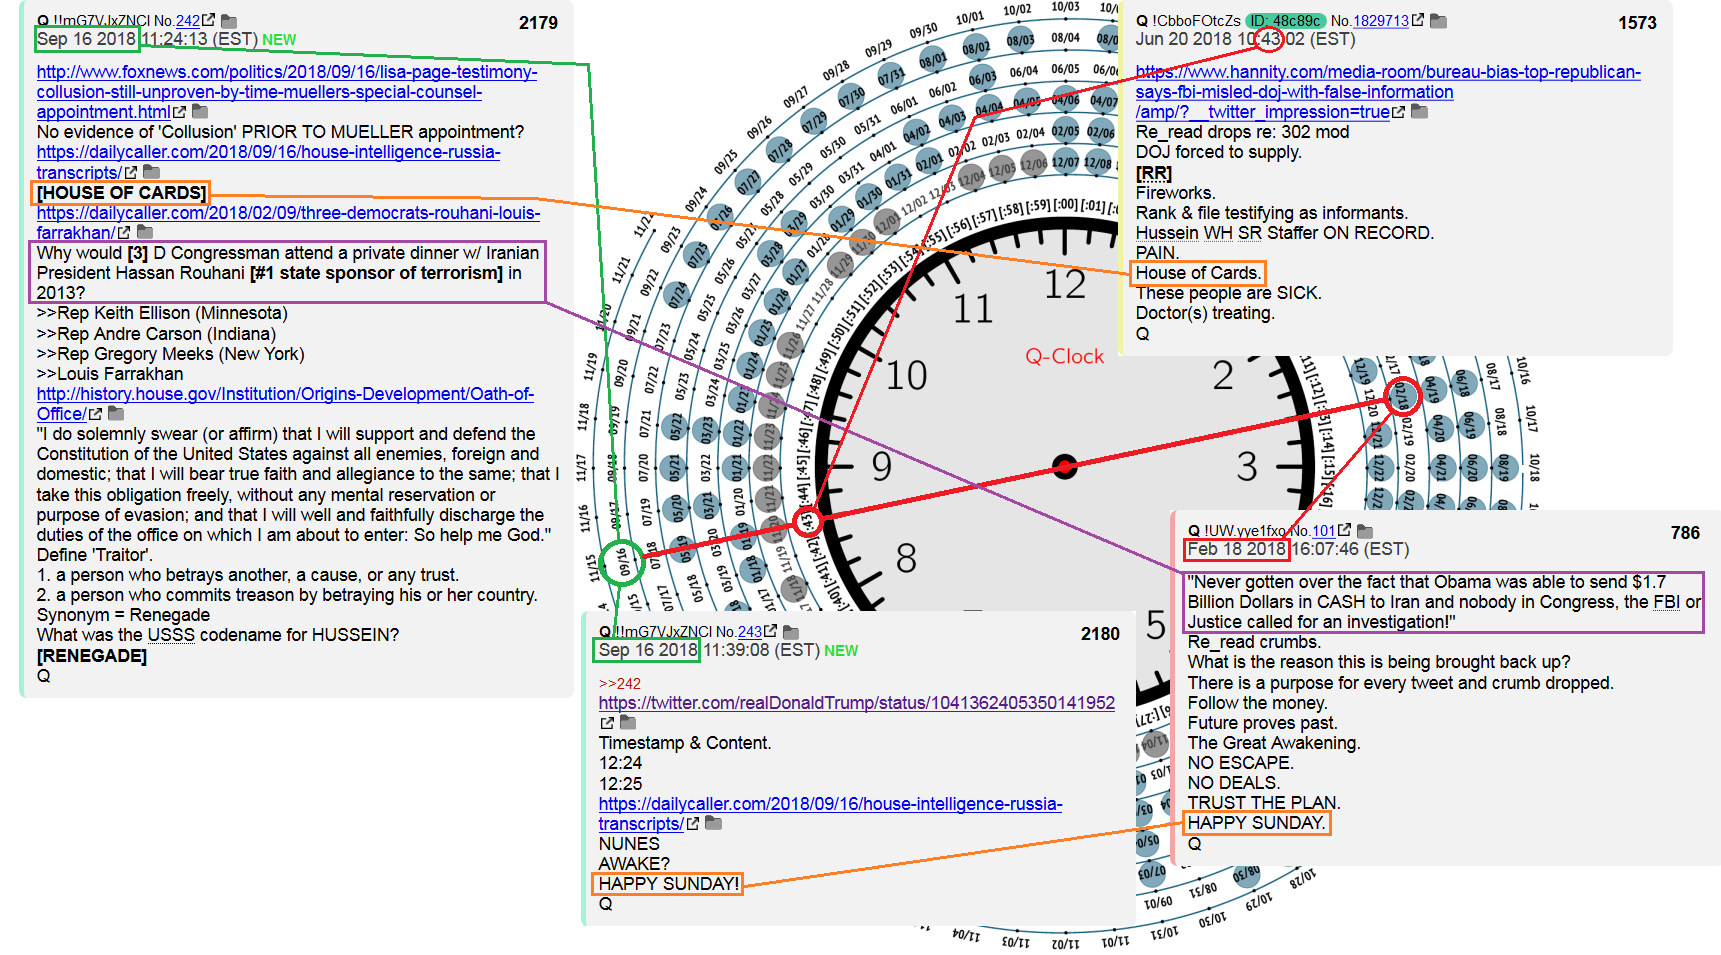
Task: Click folder icon after transcripts/ in post 2179
Action: tap(151, 173)
